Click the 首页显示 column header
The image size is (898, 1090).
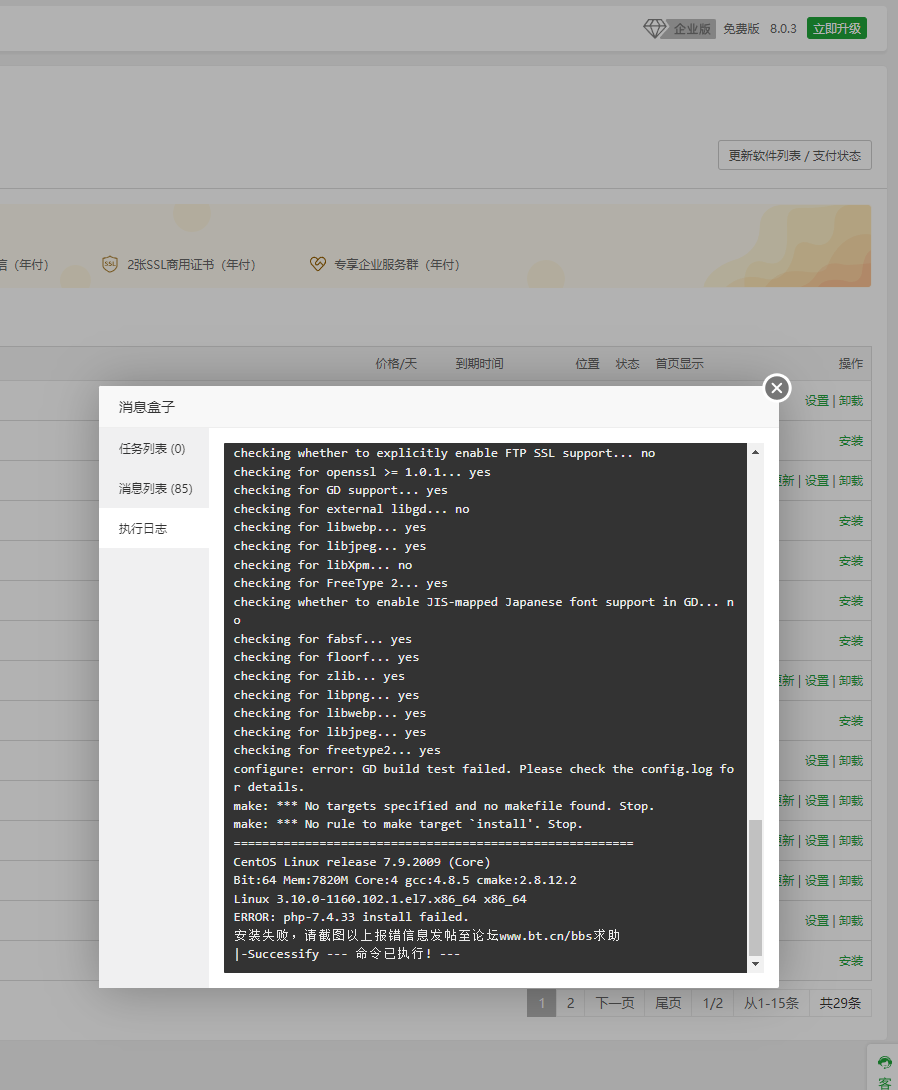[x=679, y=364]
